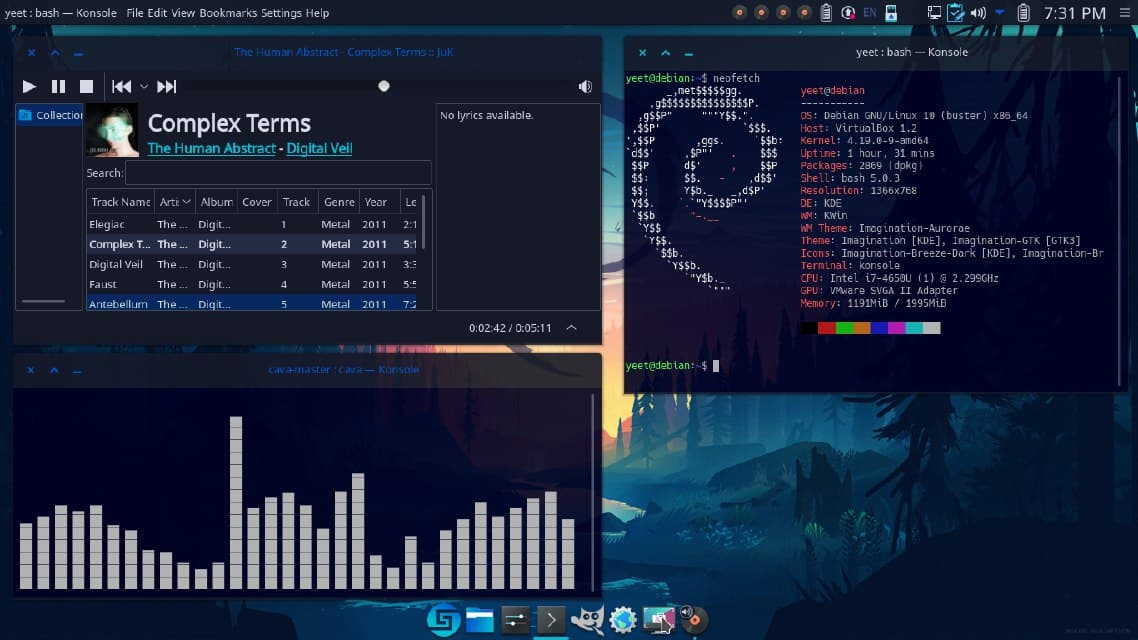
Task: Open the File menu in the top bar
Action: (135, 13)
